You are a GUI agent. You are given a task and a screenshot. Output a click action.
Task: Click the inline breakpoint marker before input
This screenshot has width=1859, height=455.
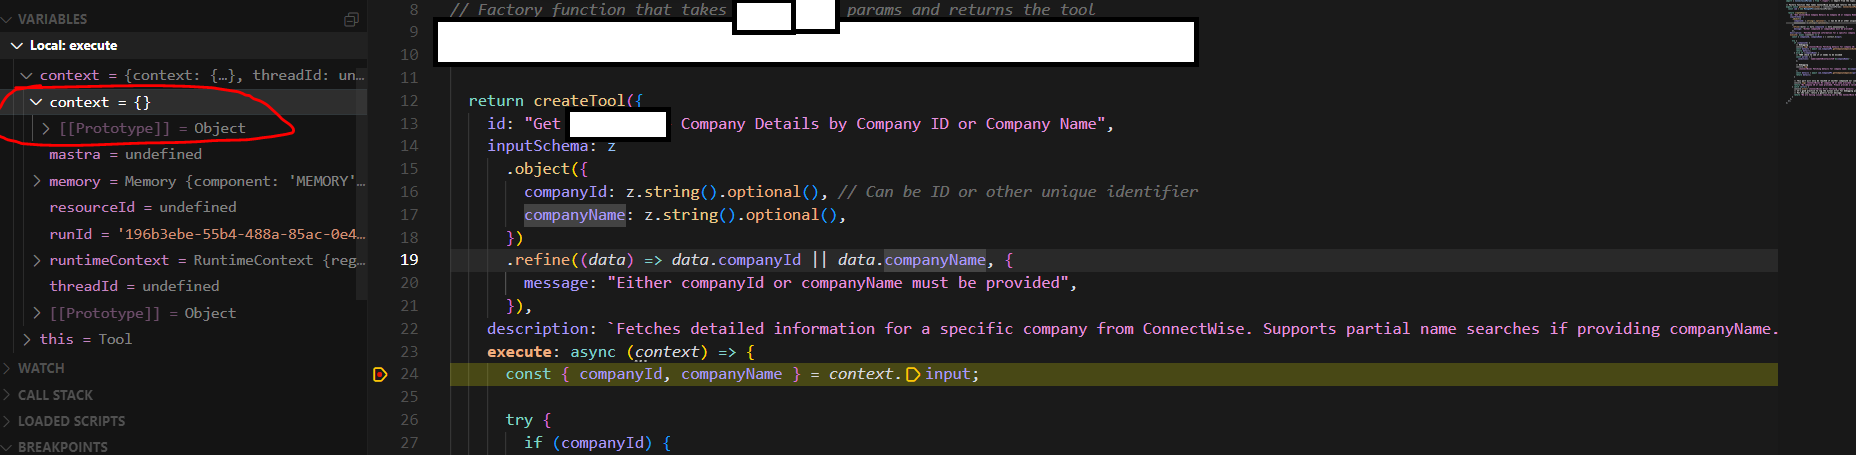tap(913, 374)
